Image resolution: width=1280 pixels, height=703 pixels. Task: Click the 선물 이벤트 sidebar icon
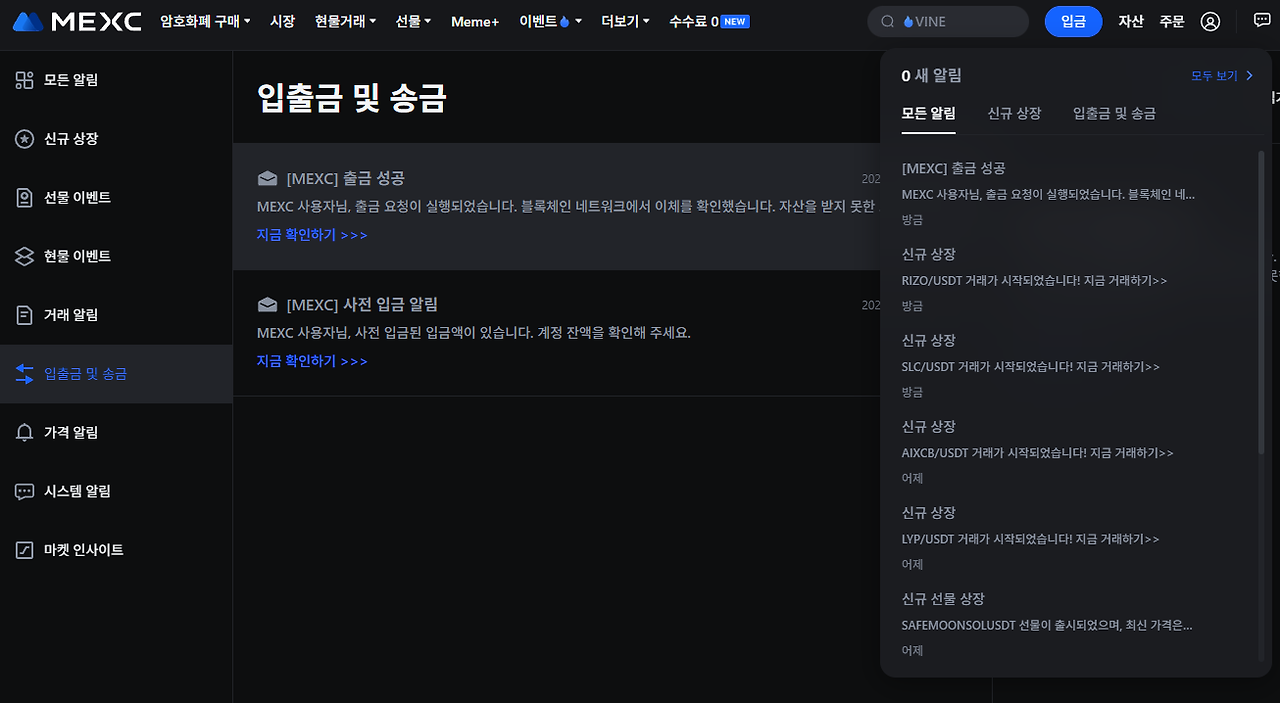24,197
